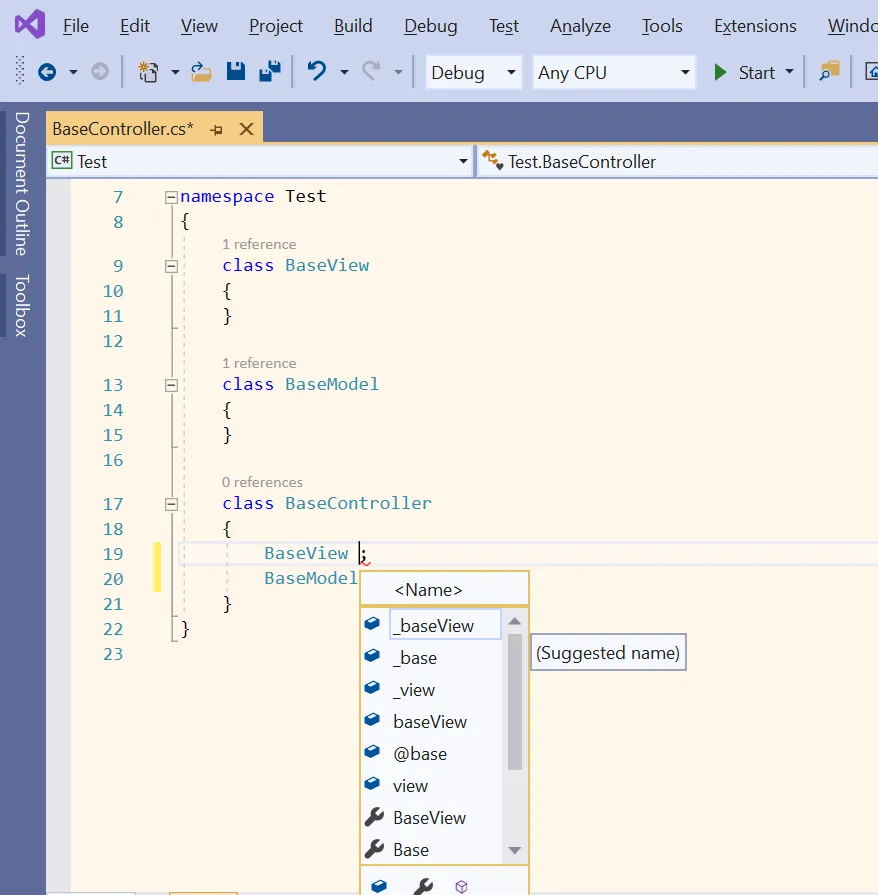
Task: Collapse the BaseController class outline region
Action: 170,504
